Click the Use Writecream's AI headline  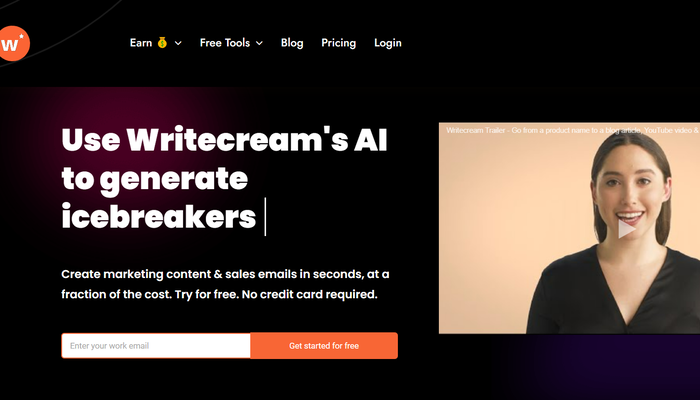click(x=224, y=140)
